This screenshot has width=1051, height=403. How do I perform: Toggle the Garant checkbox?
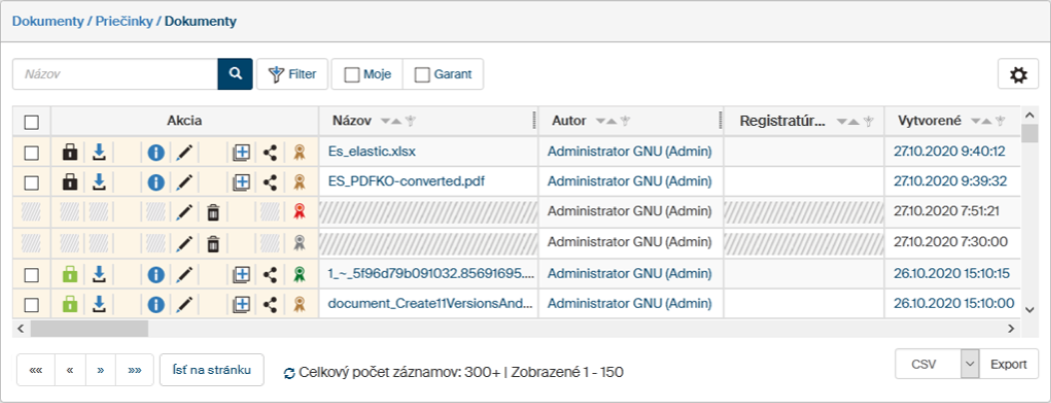pos(443,75)
